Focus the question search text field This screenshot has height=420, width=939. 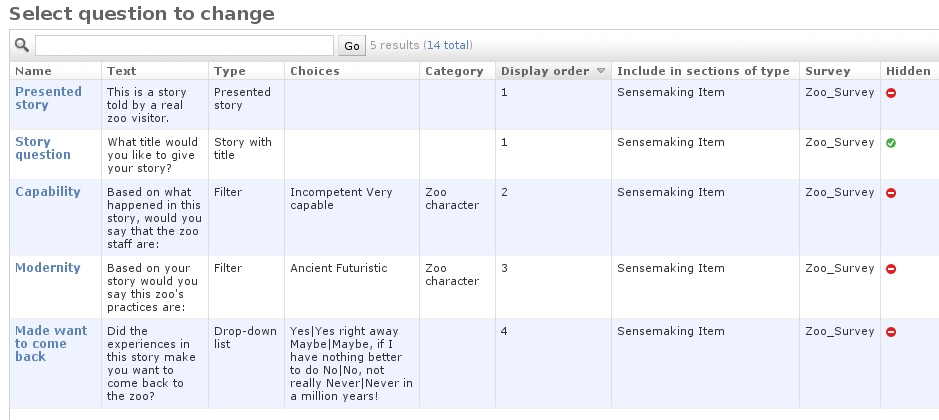[x=185, y=45]
